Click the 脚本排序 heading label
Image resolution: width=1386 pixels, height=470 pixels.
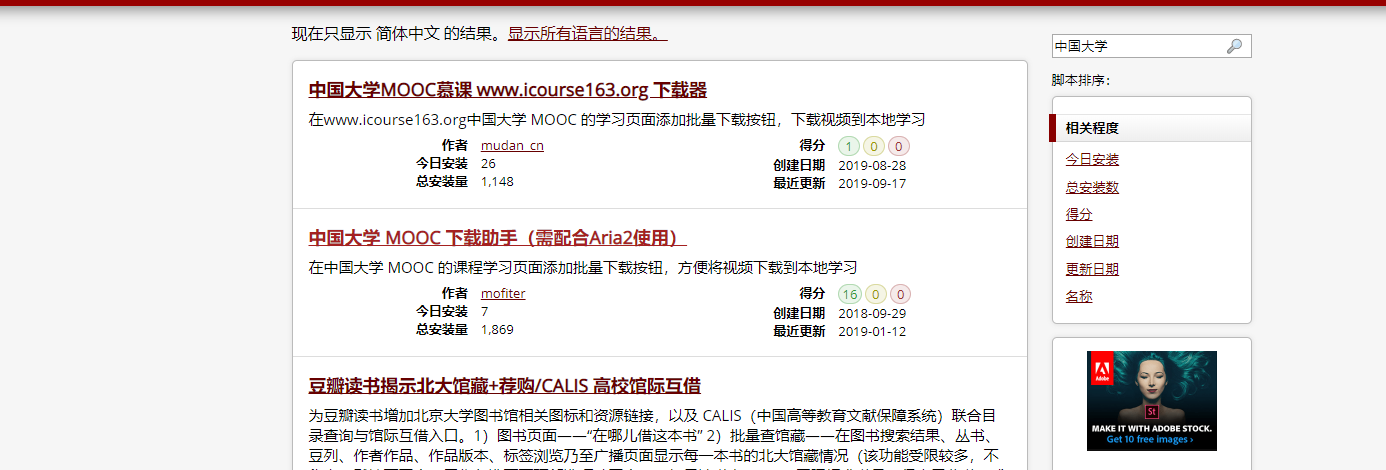coord(1081,80)
